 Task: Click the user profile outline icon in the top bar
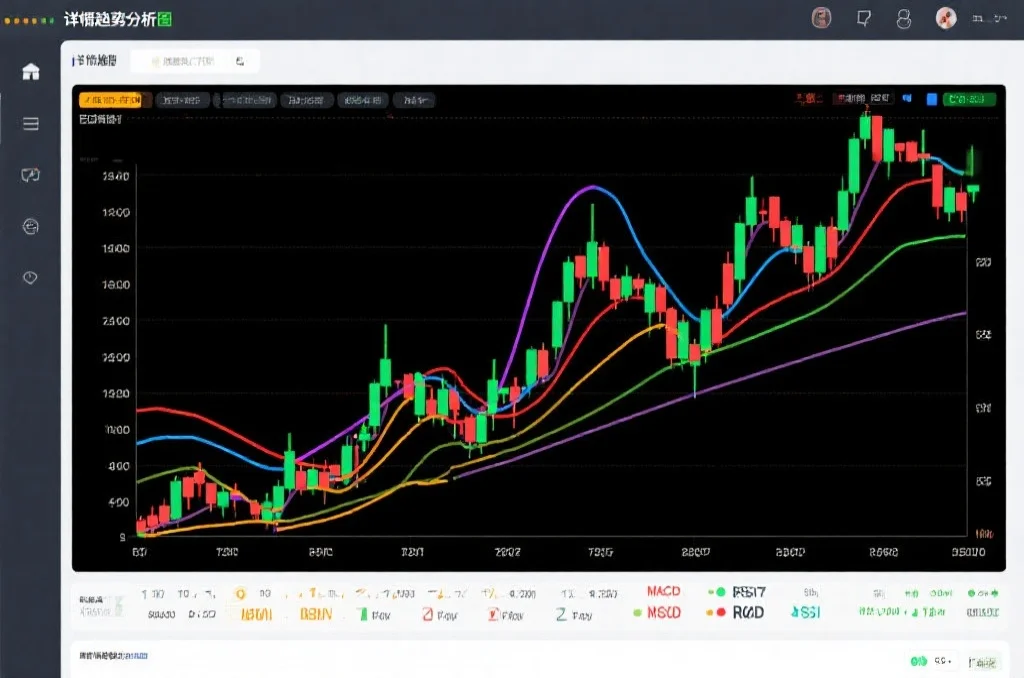(x=904, y=18)
